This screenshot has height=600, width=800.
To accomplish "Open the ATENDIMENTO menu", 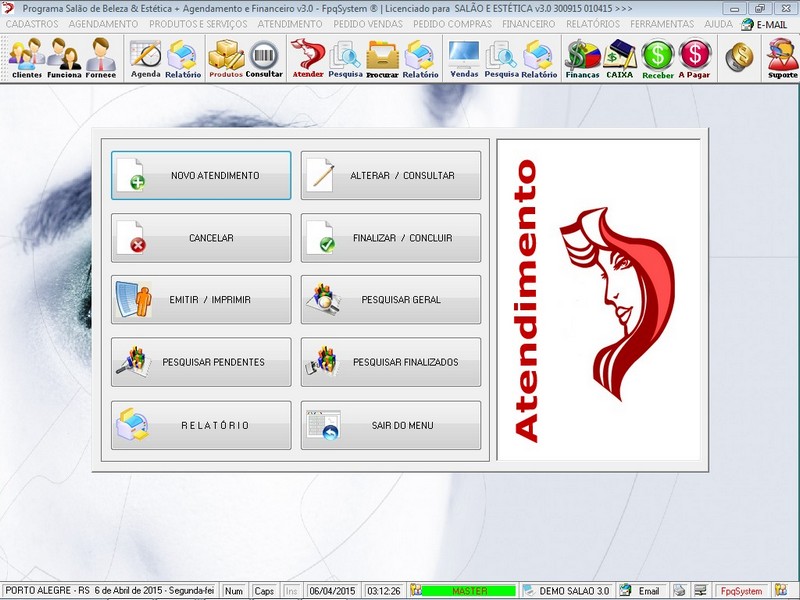I will tap(290, 24).
